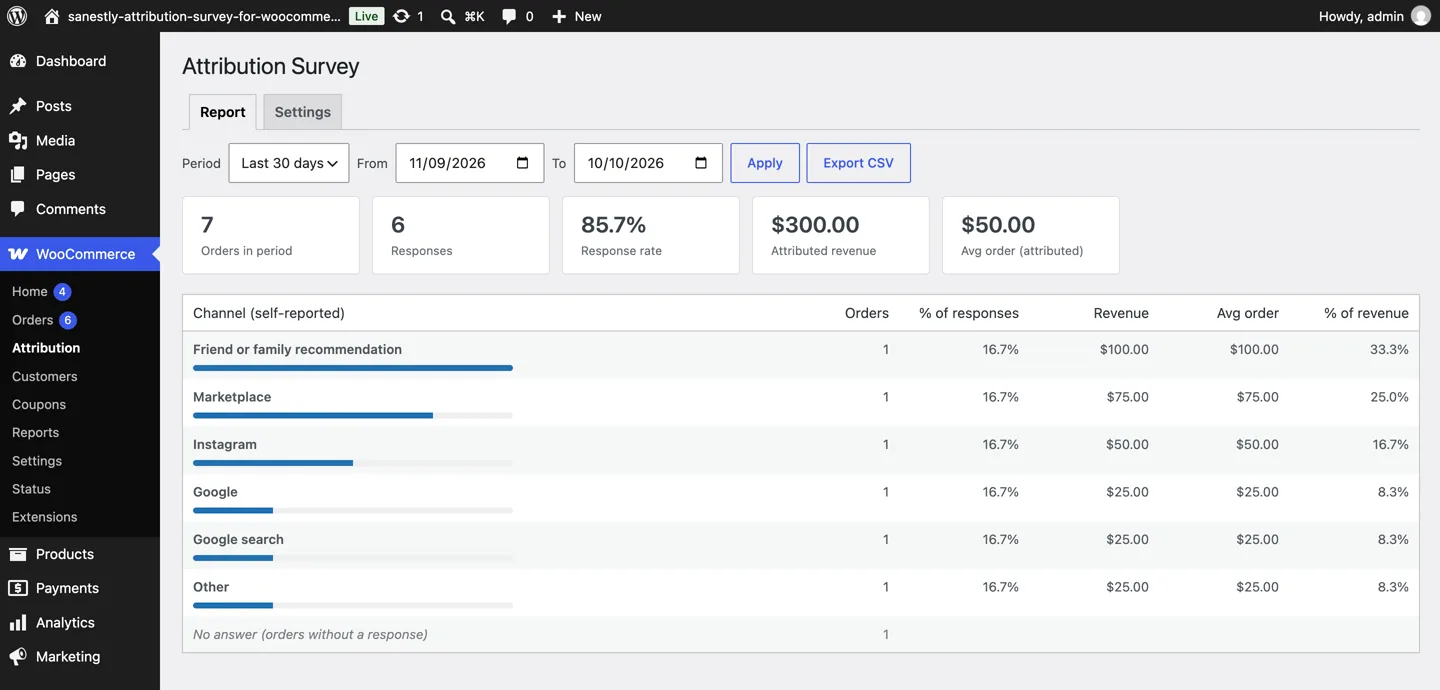1440x690 pixels.
Task: Click the Posts pushpin icon
Action: click(18, 106)
